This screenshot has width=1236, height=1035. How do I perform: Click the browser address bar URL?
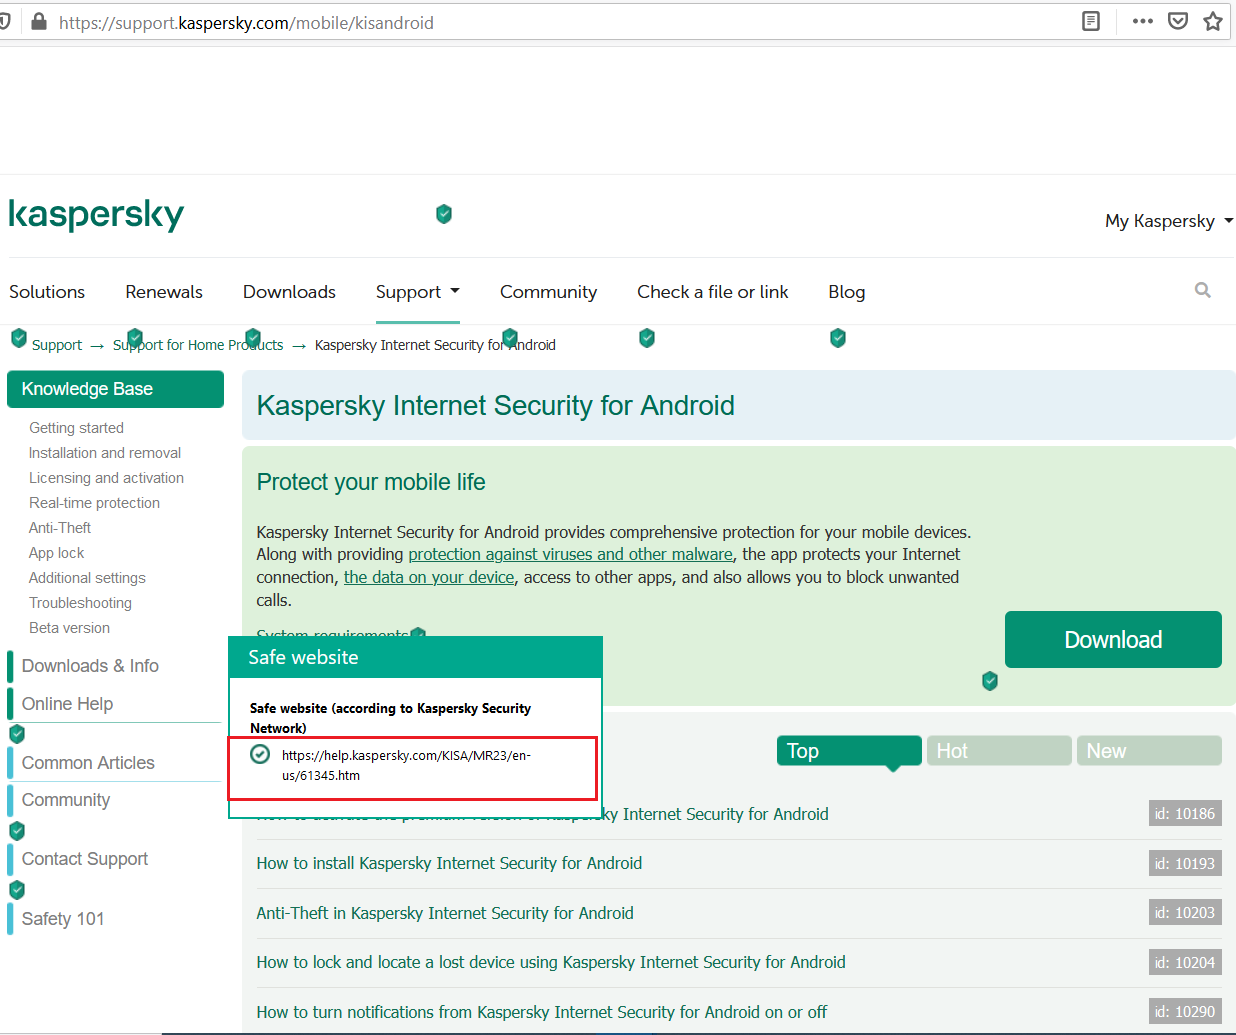246,22
